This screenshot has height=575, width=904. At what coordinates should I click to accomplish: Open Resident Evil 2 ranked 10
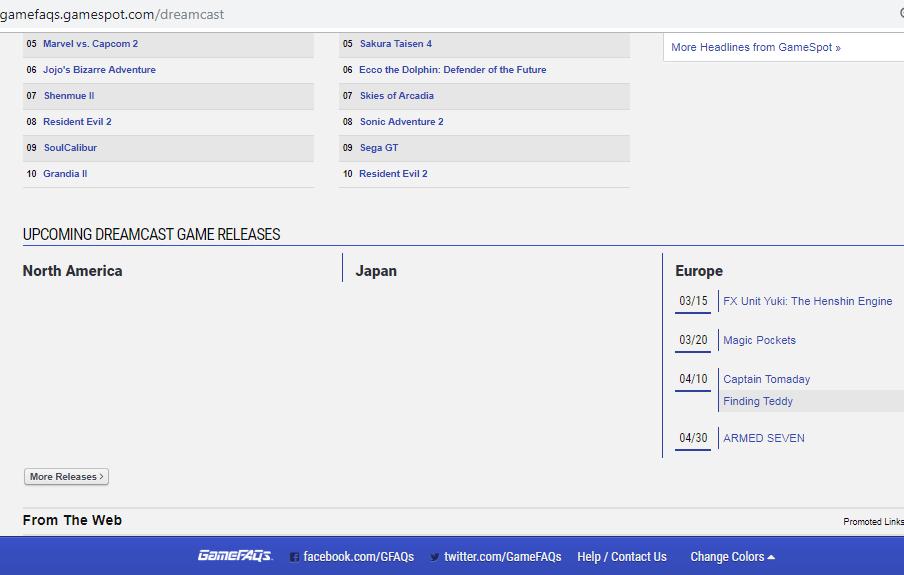pos(393,174)
